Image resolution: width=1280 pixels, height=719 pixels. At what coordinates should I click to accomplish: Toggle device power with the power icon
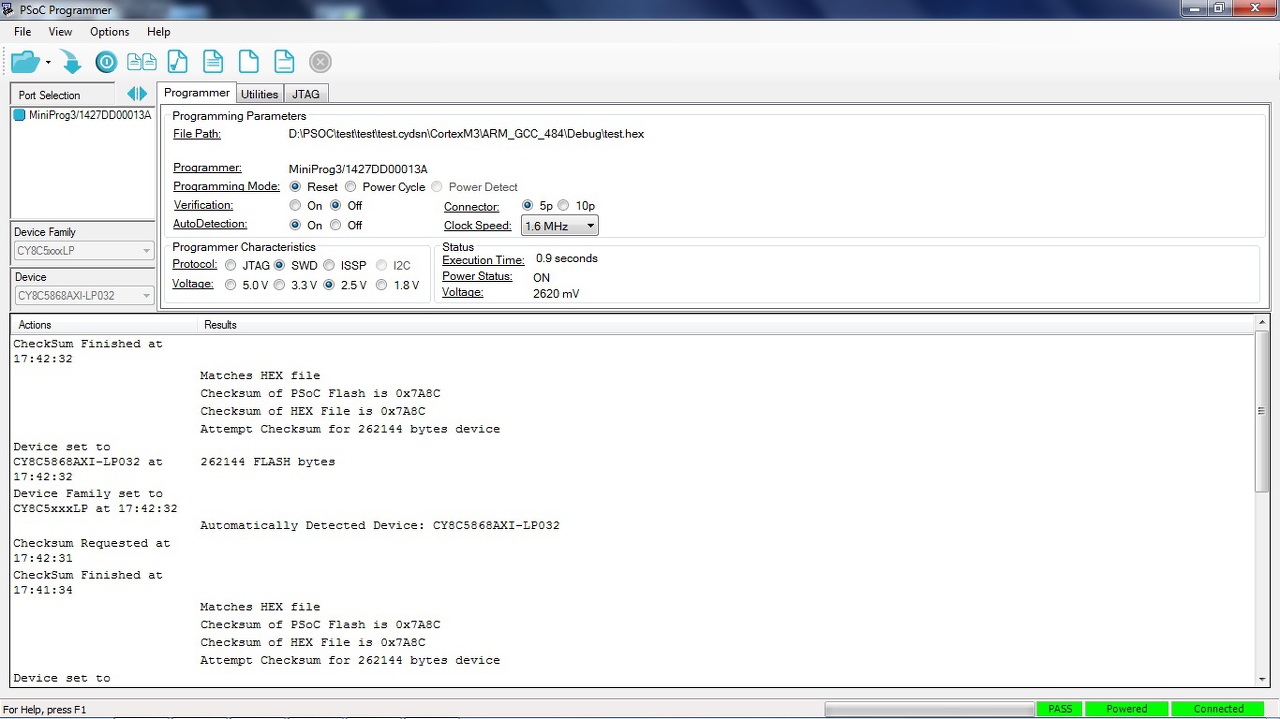pos(106,62)
